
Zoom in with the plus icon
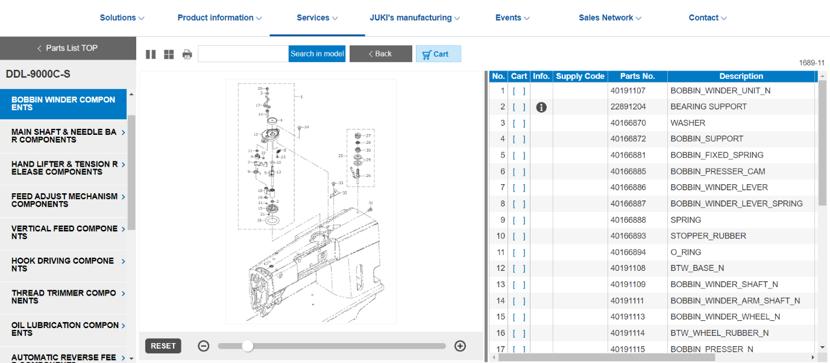coord(461,346)
